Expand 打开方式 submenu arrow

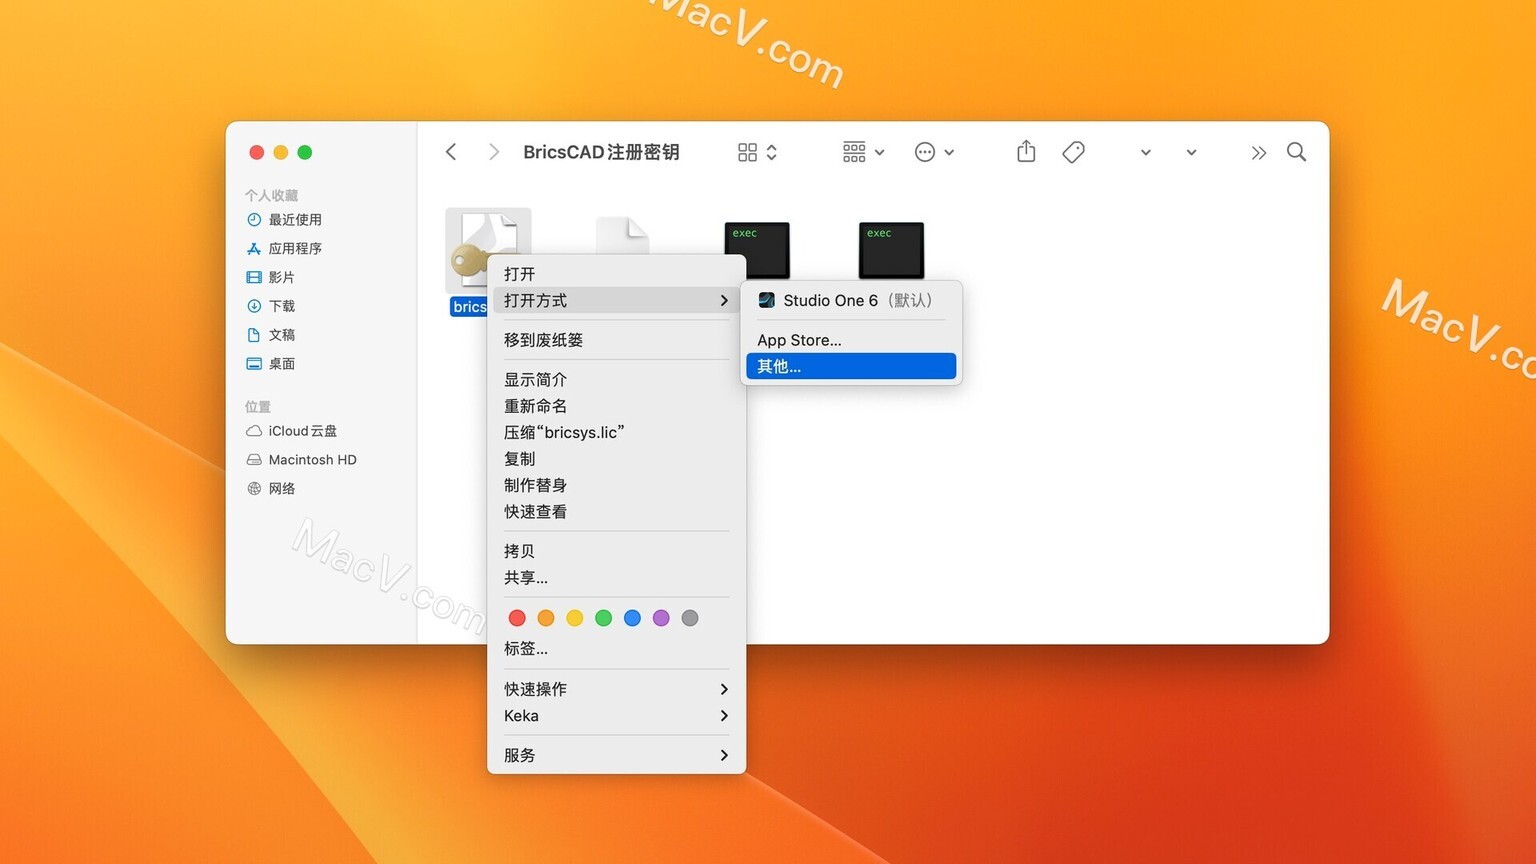click(x=724, y=300)
